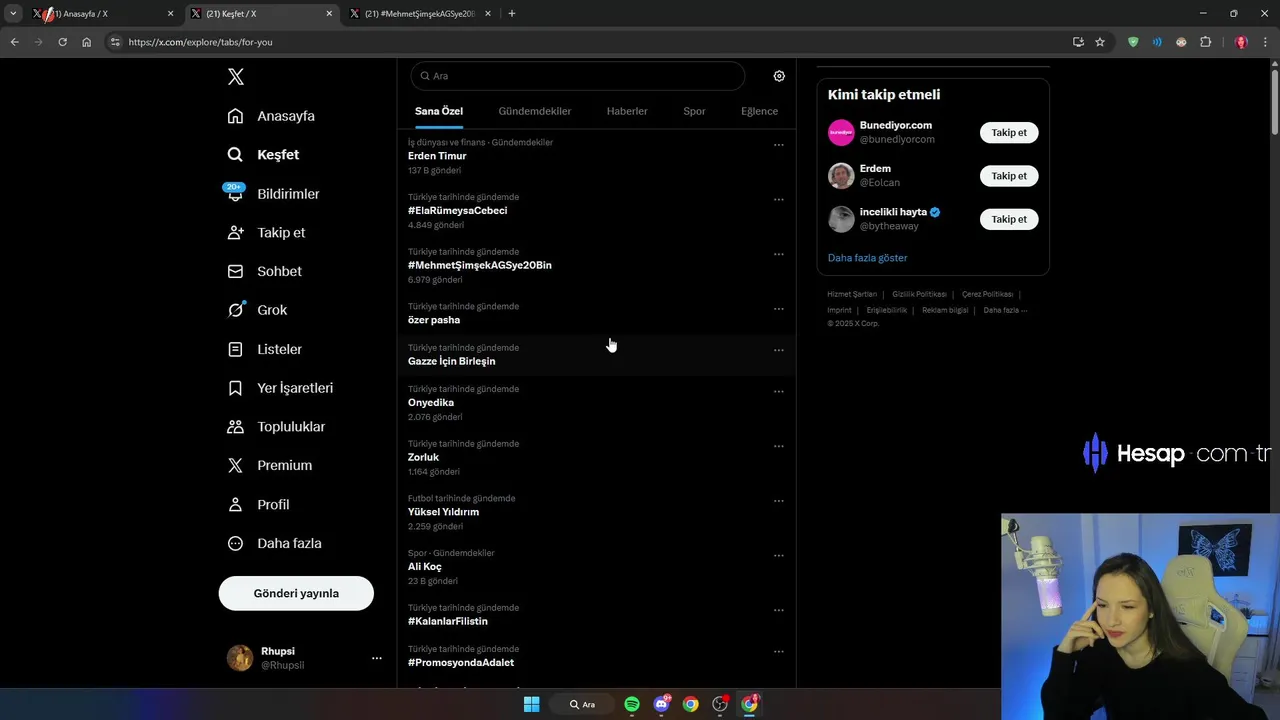Click the Ara search field
Image resolution: width=1280 pixels, height=720 pixels.
click(x=578, y=76)
